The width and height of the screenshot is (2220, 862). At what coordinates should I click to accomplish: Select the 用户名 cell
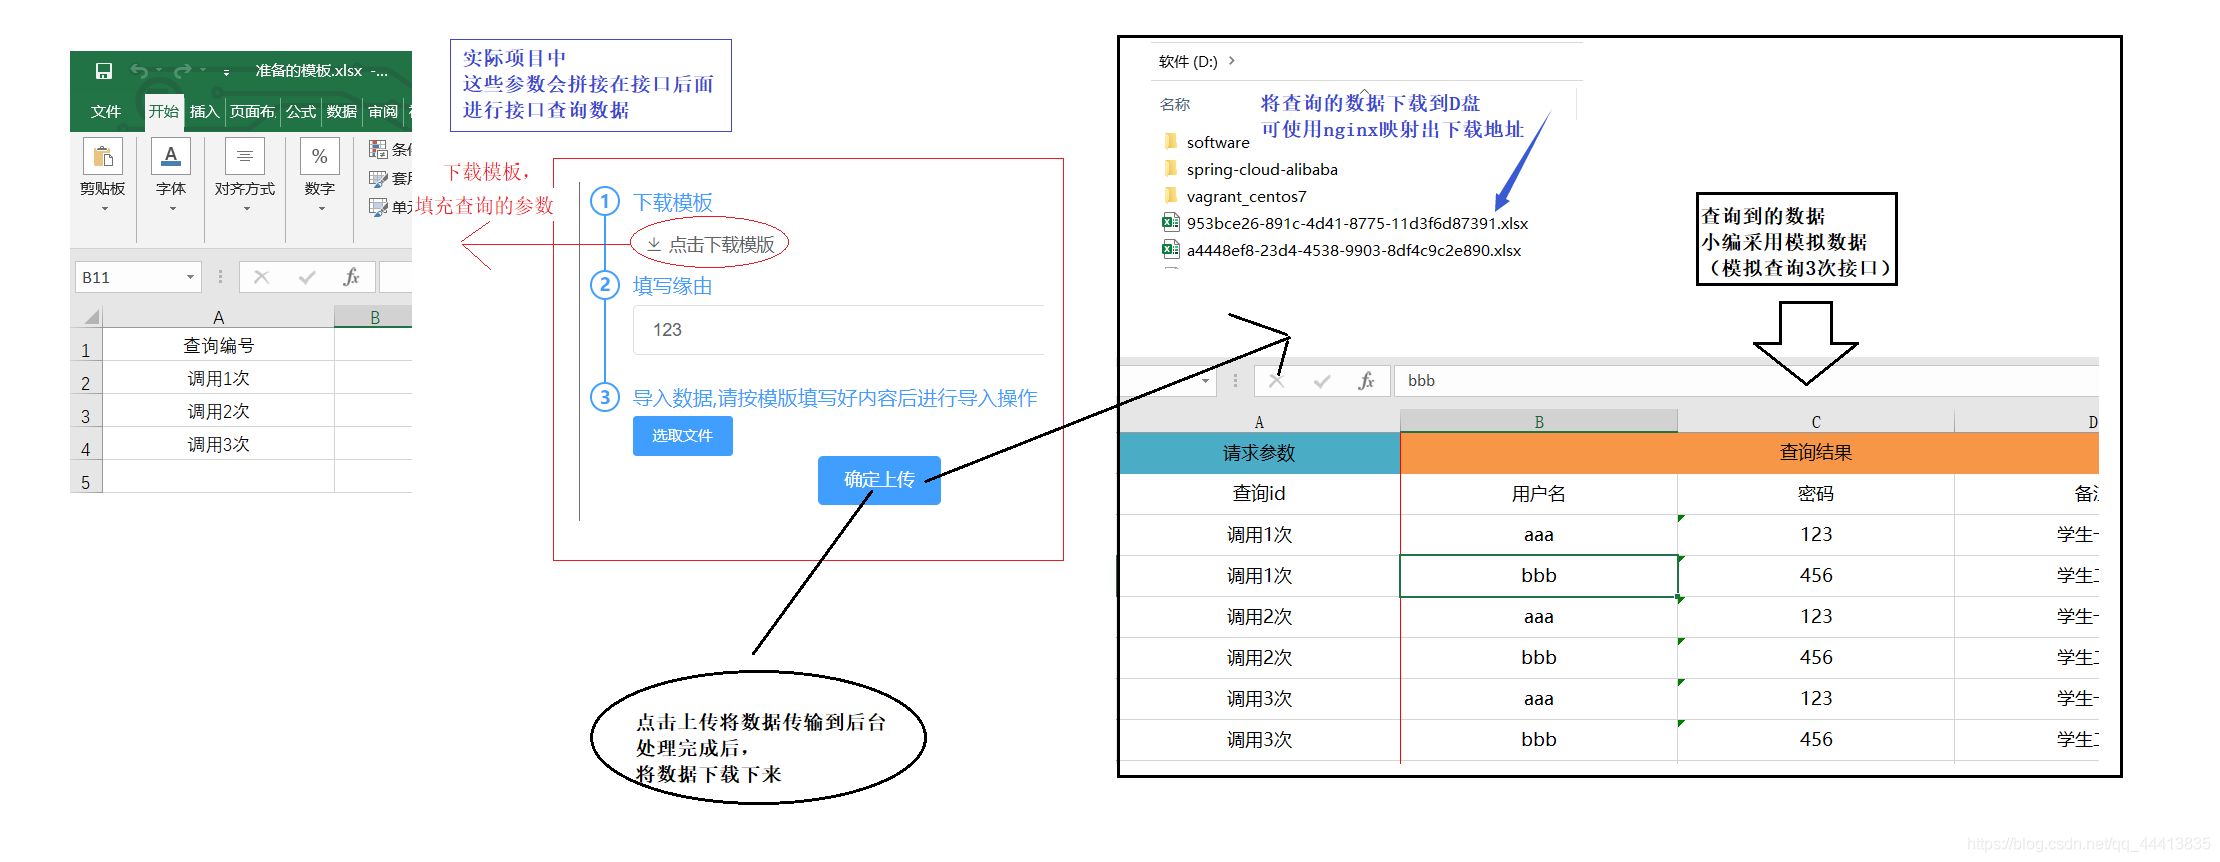tap(1538, 494)
